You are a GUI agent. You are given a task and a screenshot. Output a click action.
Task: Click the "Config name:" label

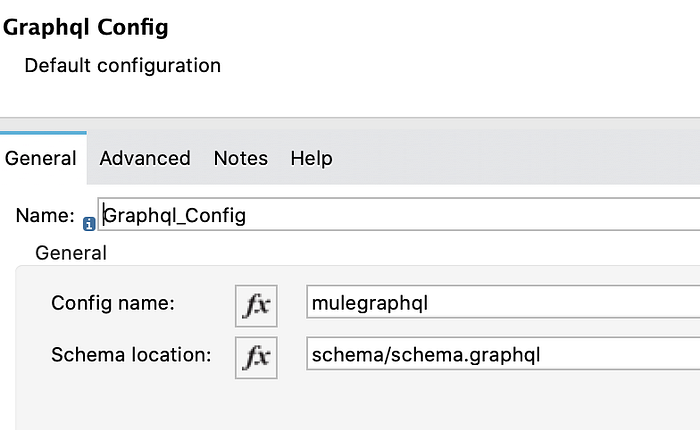[x=113, y=303]
